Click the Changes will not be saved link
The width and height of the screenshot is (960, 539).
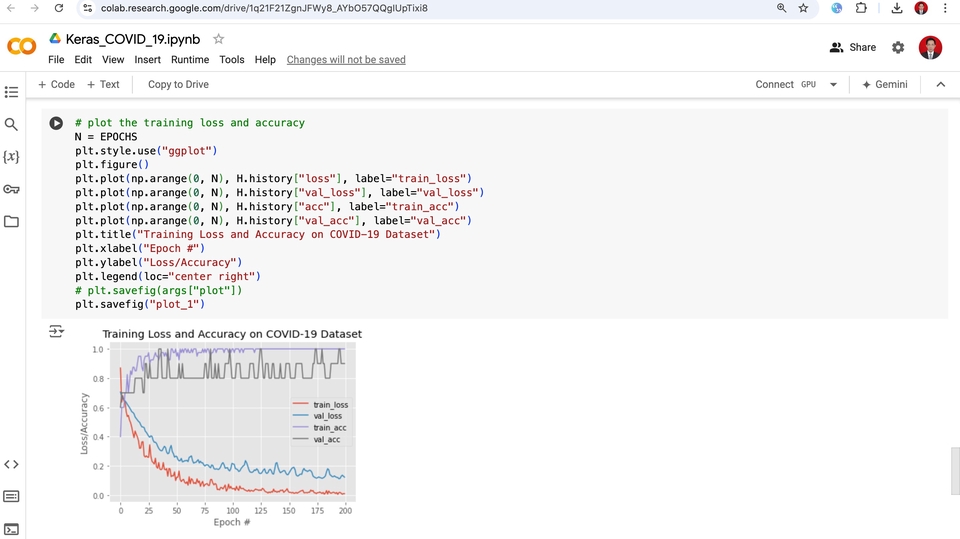[x=346, y=60]
